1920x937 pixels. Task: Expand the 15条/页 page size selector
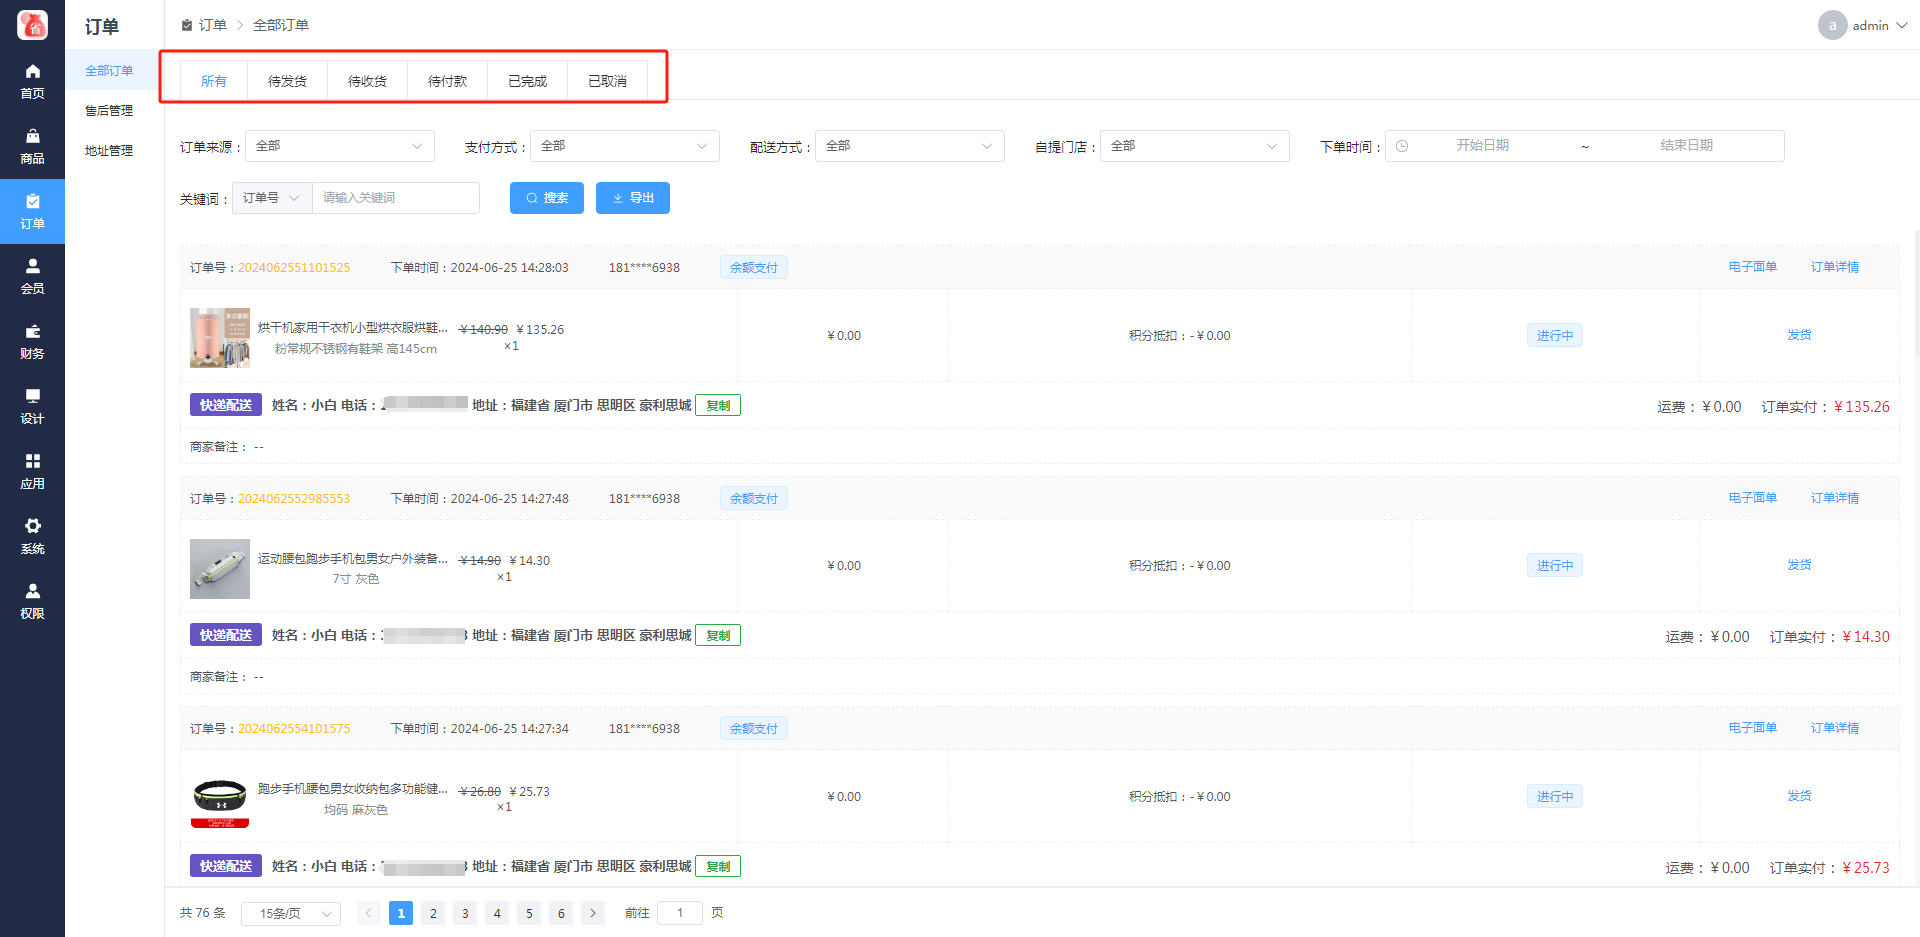290,914
